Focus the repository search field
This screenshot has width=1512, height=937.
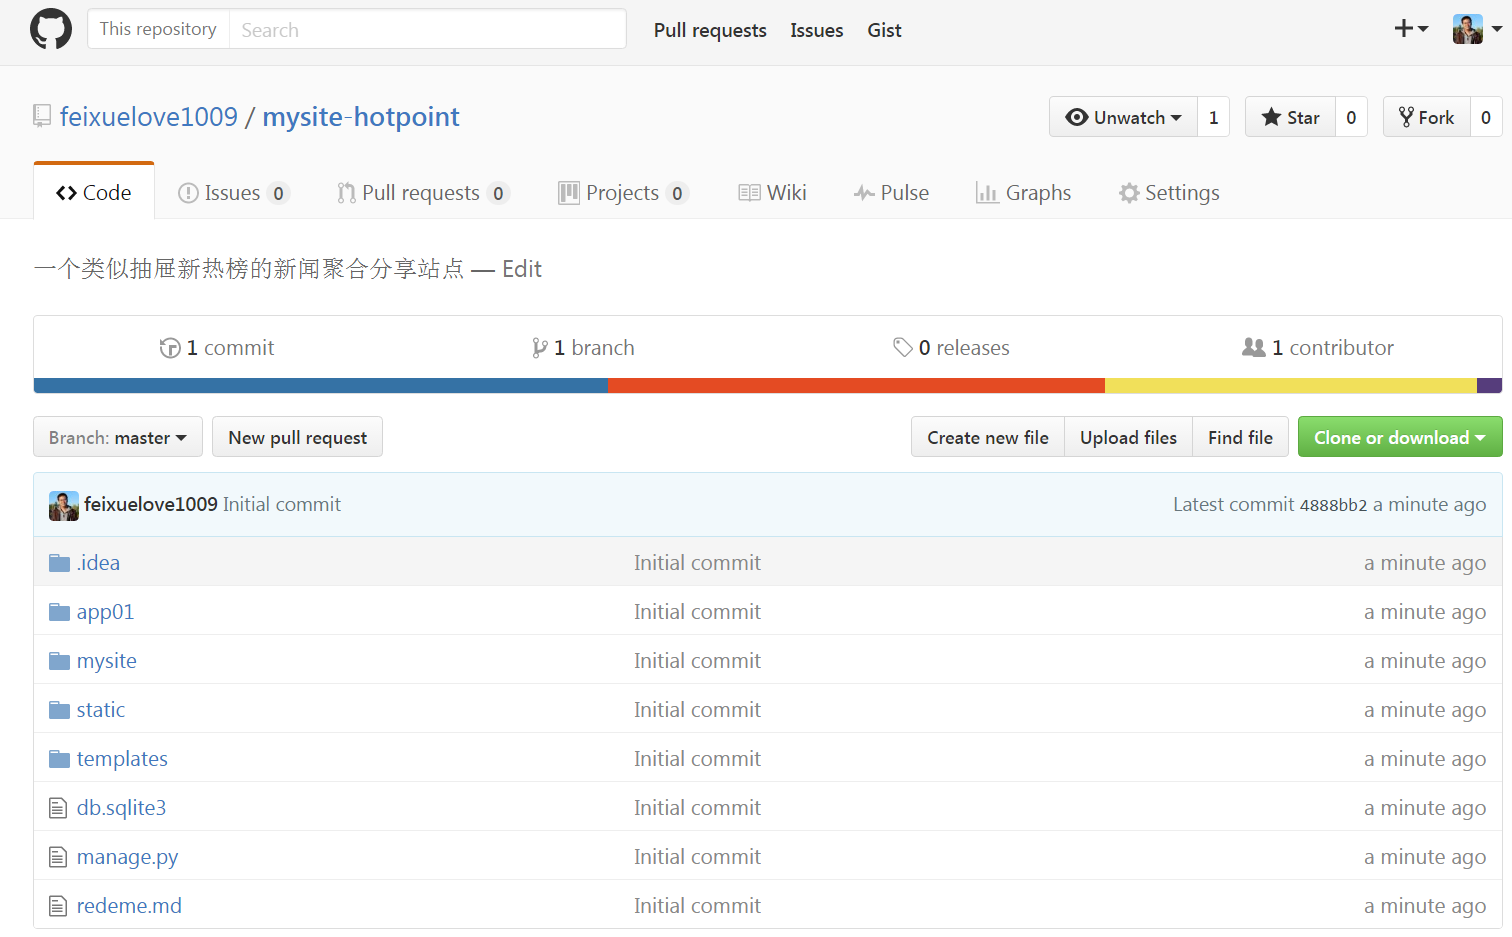point(427,30)
